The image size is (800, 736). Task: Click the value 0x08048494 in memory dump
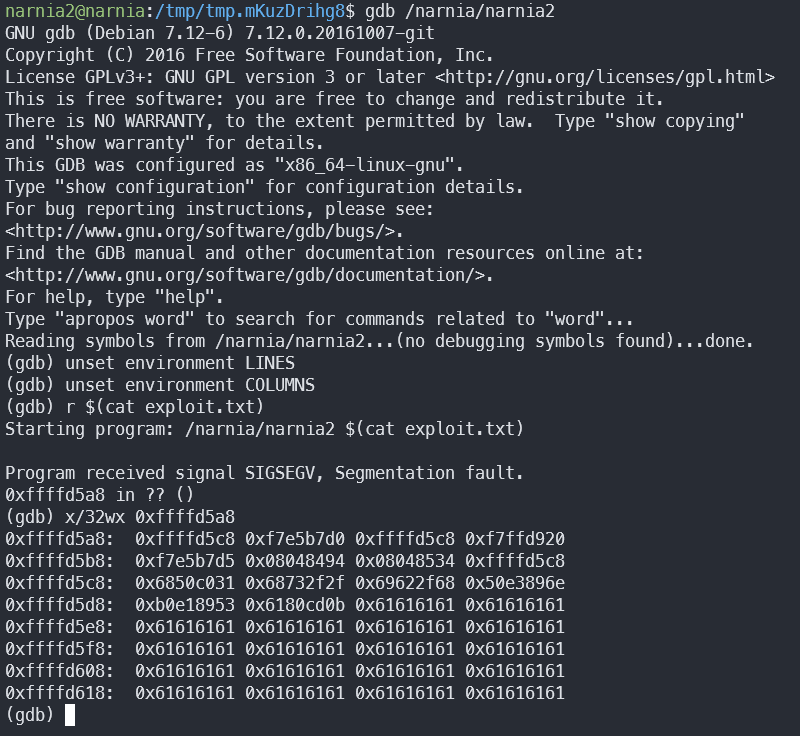295,561
